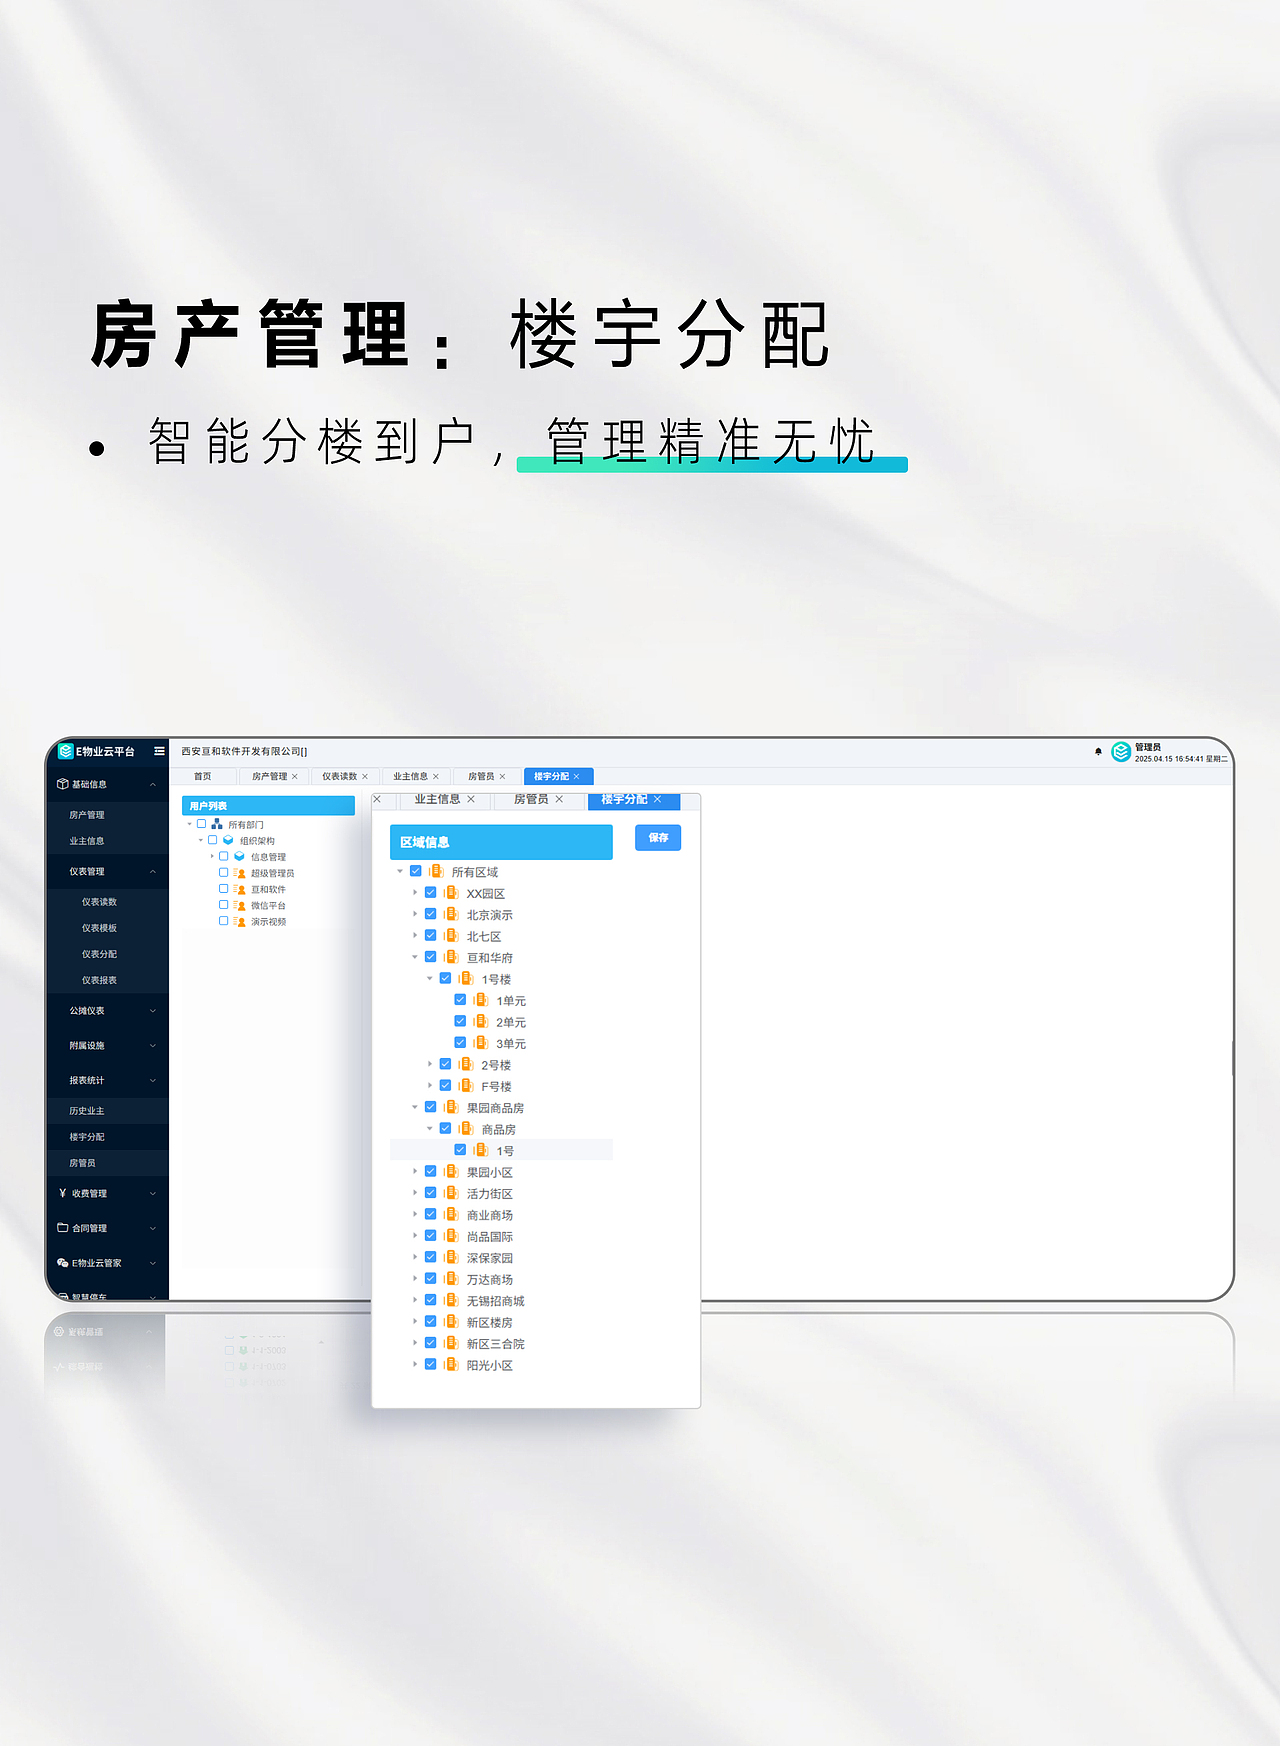Screen dimensions: 1280x1746
Task: Click the E物业云平台 logo icon
Action: point(66,751)
